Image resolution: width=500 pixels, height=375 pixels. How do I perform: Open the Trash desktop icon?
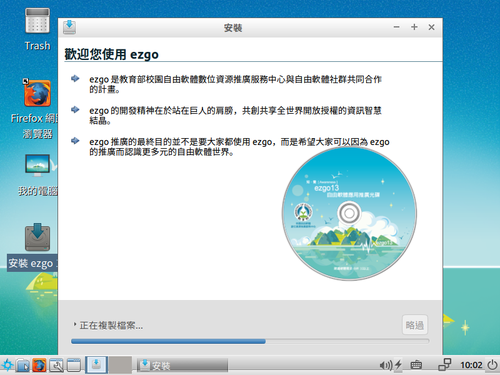(x=37, y=21)
